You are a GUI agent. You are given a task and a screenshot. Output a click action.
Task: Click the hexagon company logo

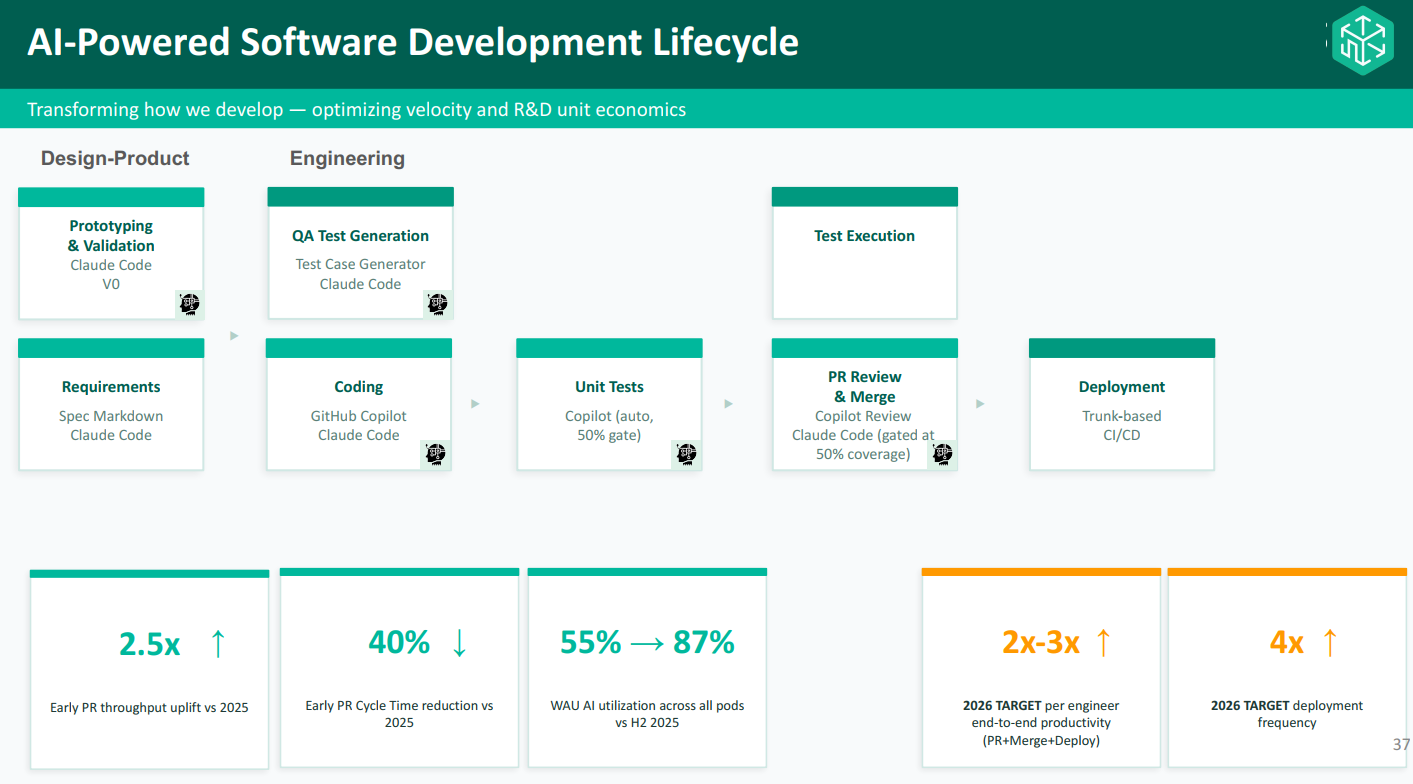(1362, 41)
